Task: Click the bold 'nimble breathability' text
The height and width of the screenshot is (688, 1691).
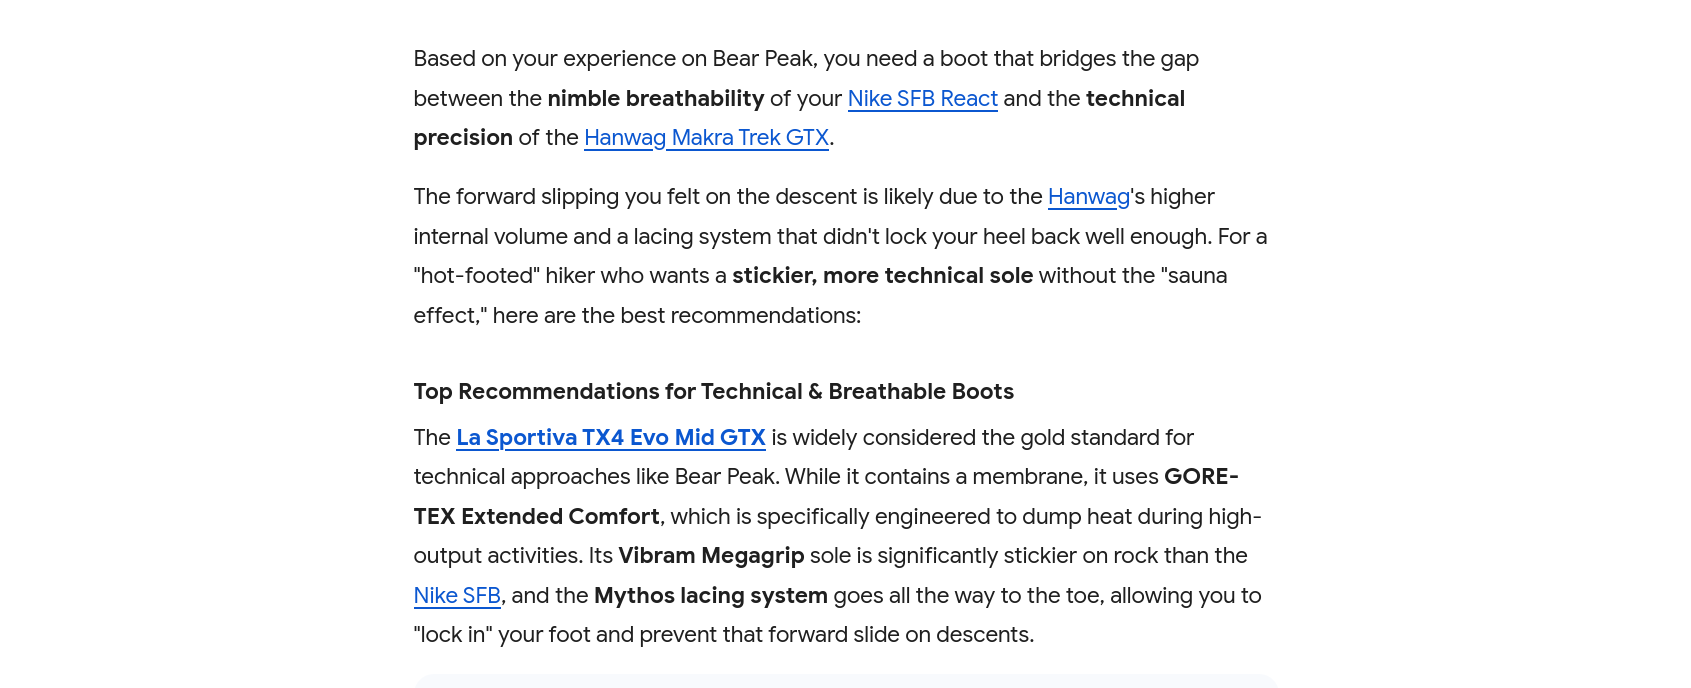Action: [x=655, y=99]
